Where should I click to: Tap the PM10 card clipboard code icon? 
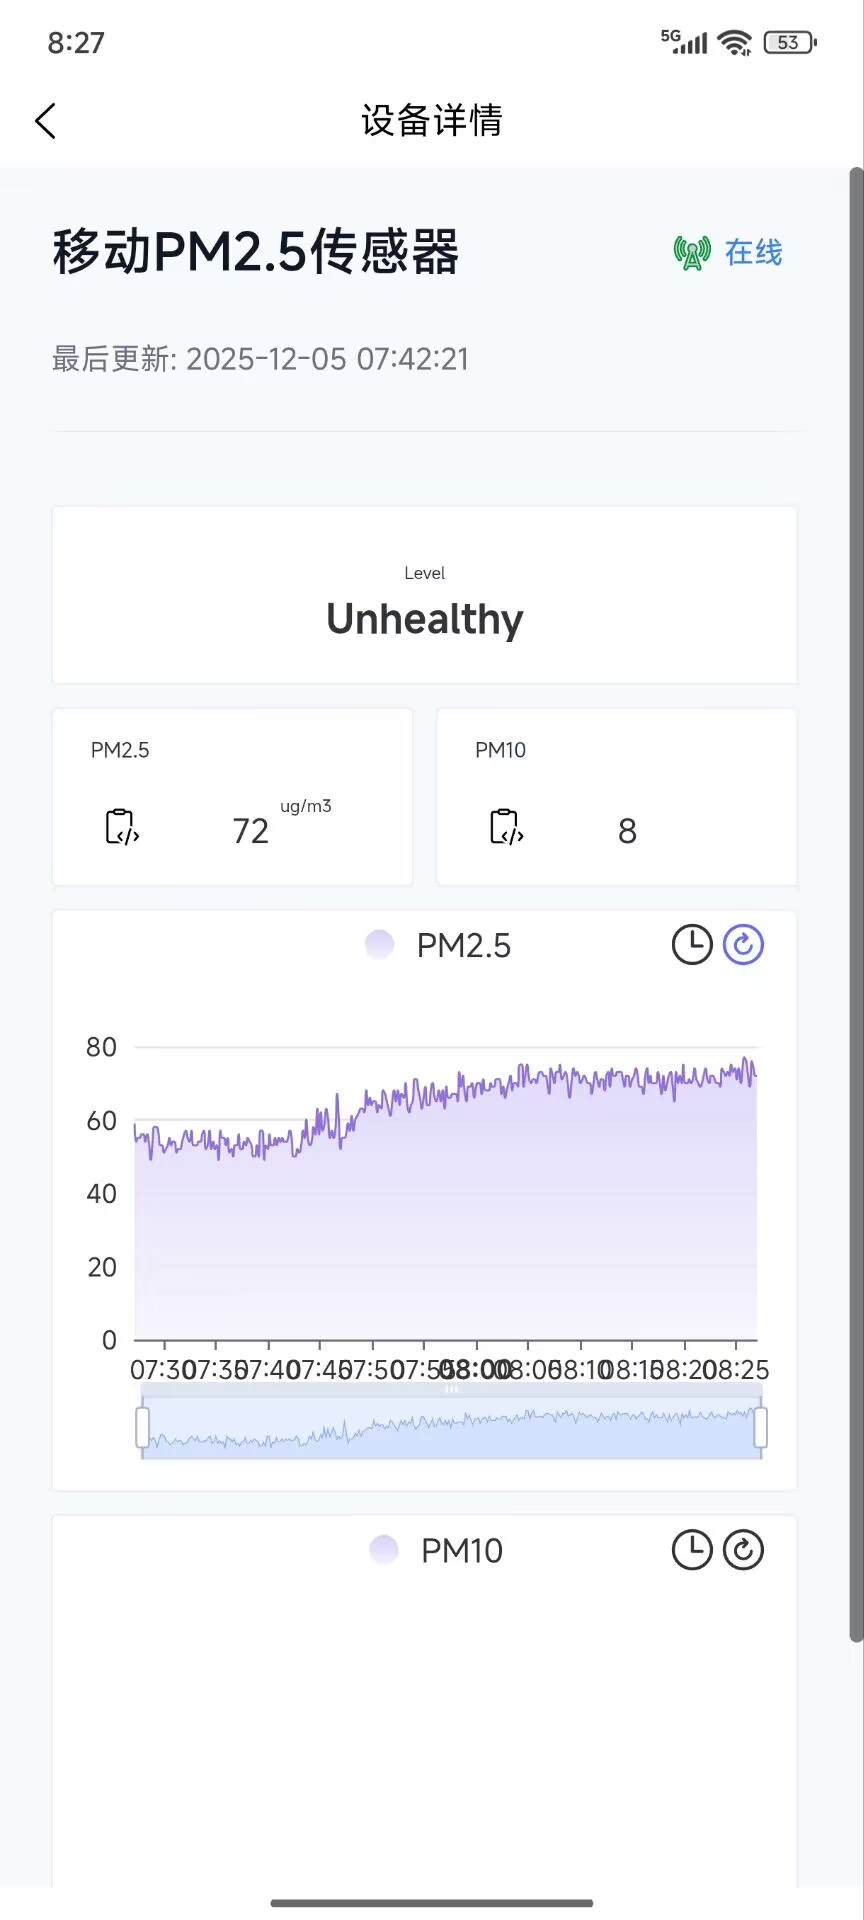(506, 828)
